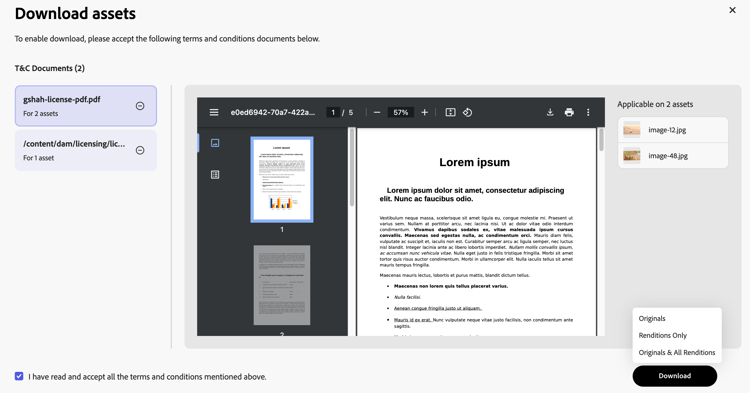Rotate the PDF counterclockwise
The width and height of the screenshot is (750, 393).
[x=467, y=112]
